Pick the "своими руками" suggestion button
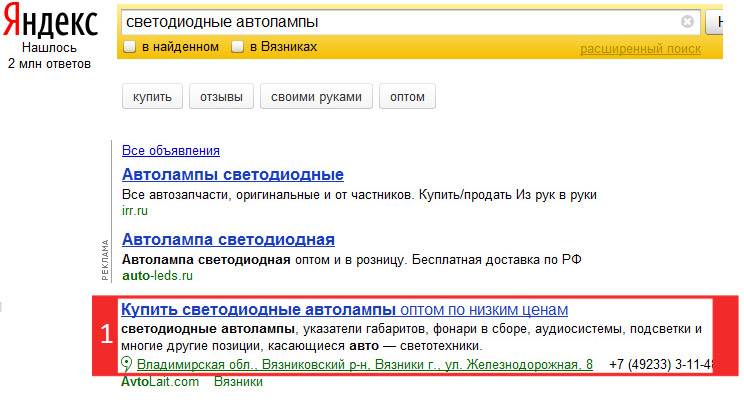This screenshot has height=405, width=744. click(x=316, y=97)
